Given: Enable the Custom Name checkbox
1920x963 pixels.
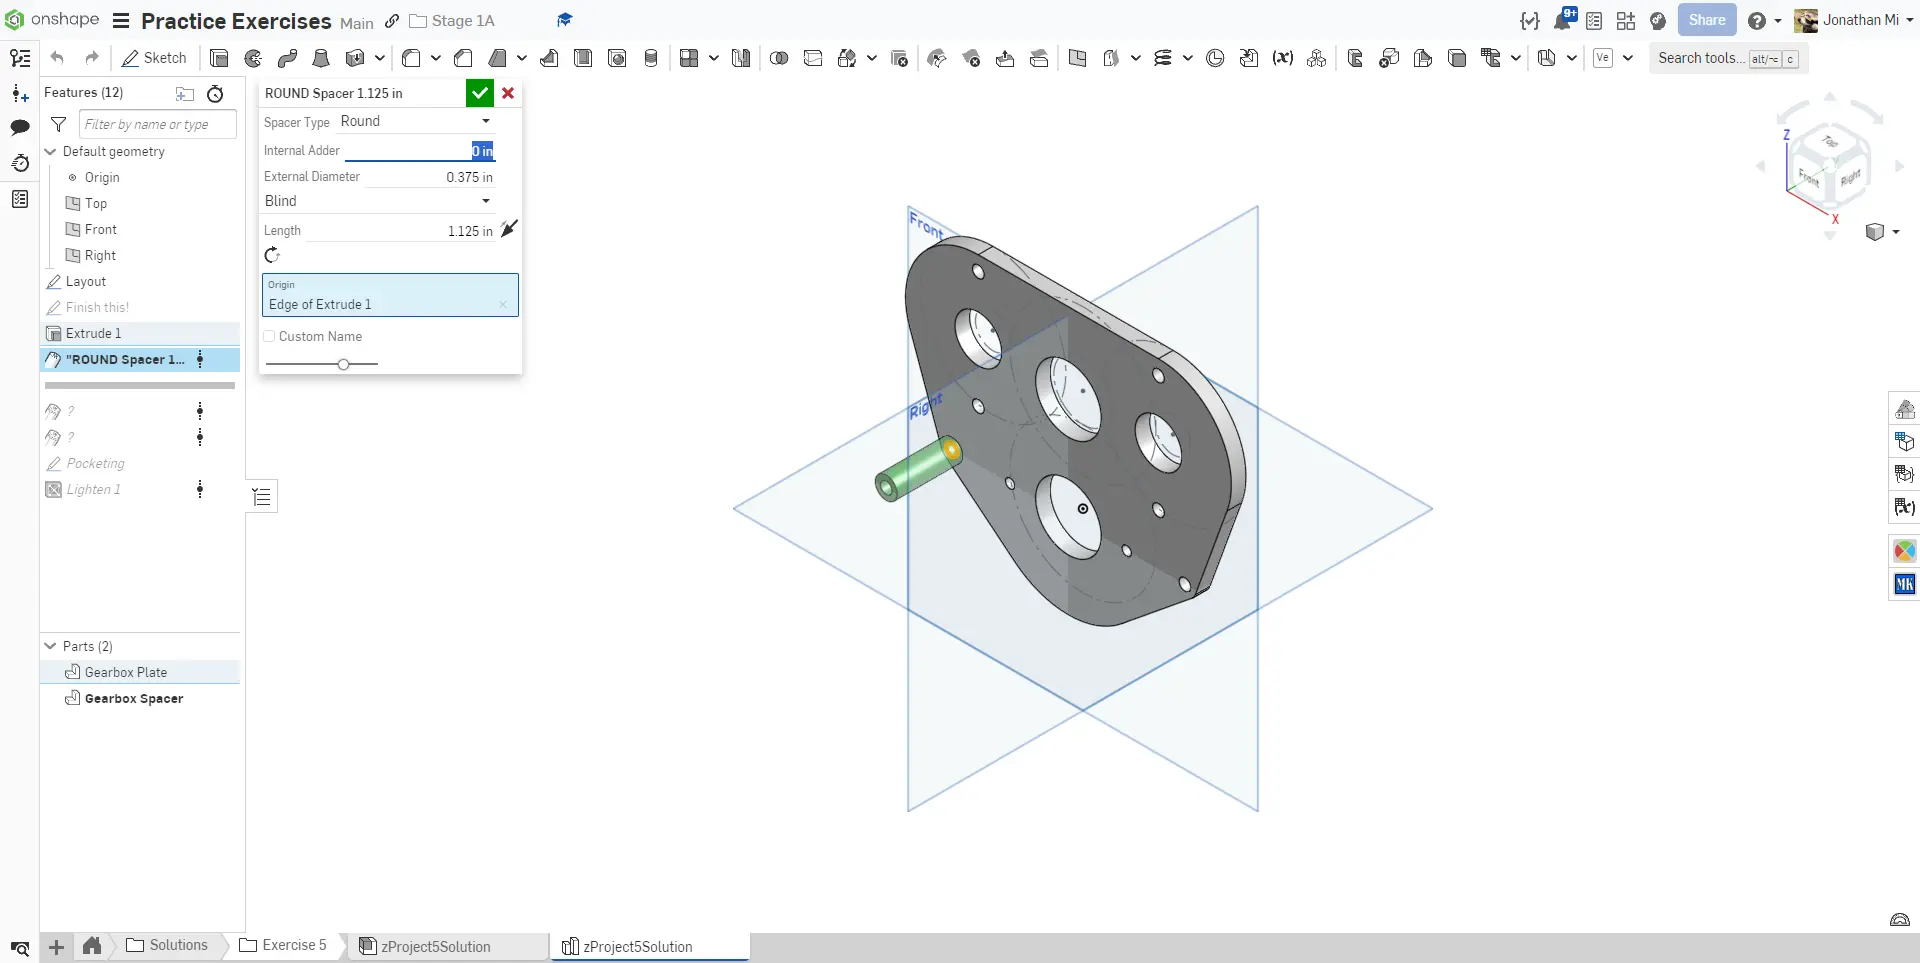Looking at the screenshot, I should 269,336.
